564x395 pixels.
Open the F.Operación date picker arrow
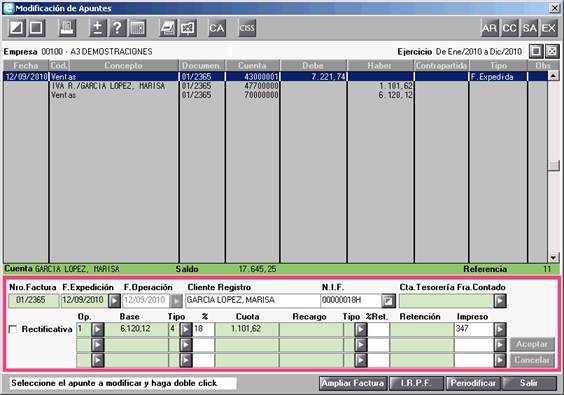click(176, 301)
